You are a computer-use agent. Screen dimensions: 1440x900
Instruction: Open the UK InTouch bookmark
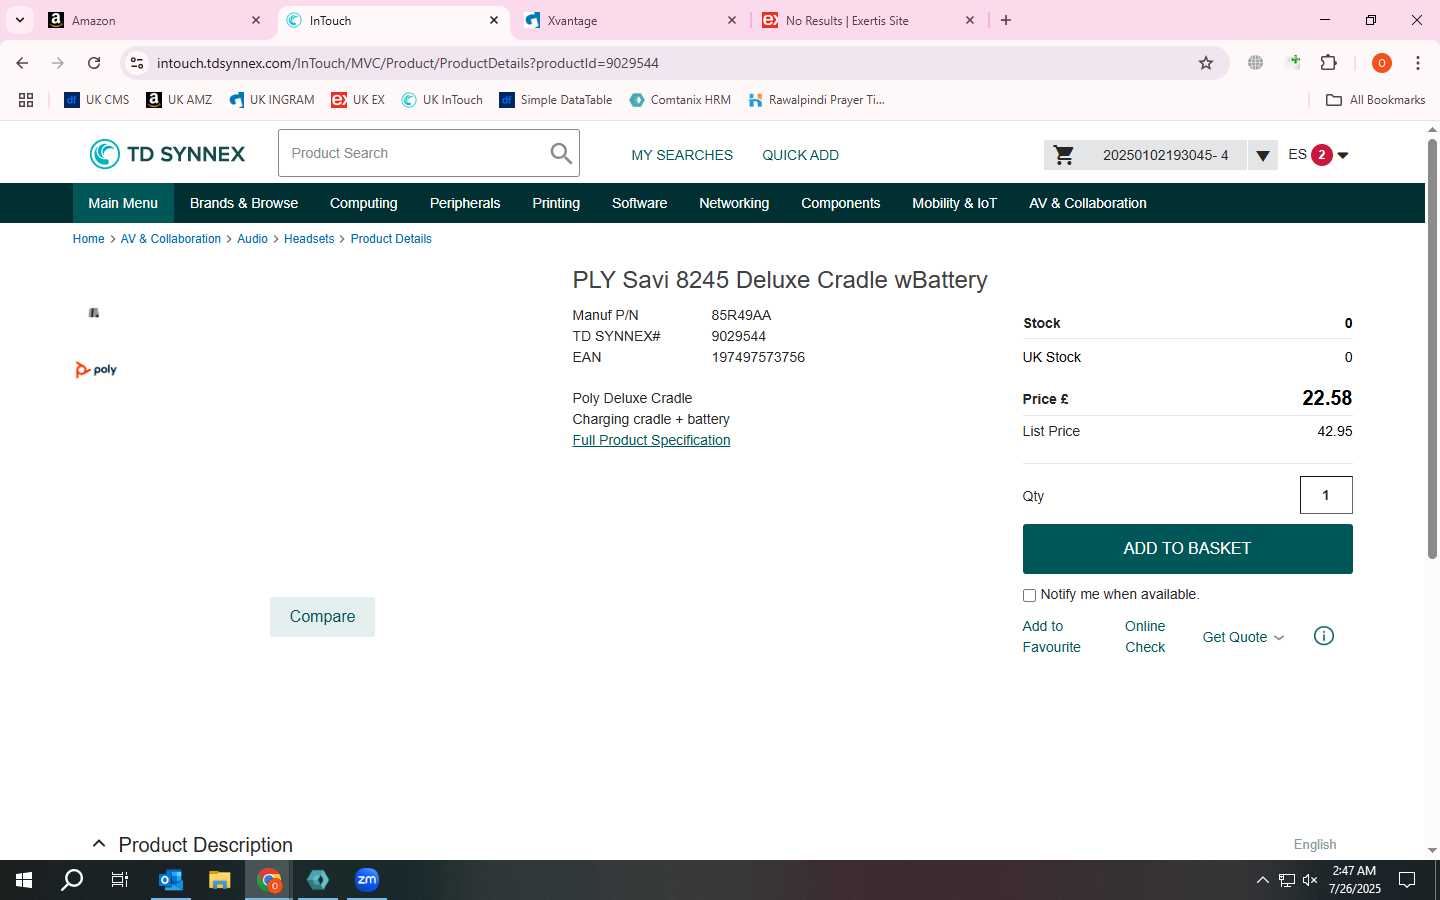[x=442, y=100]
